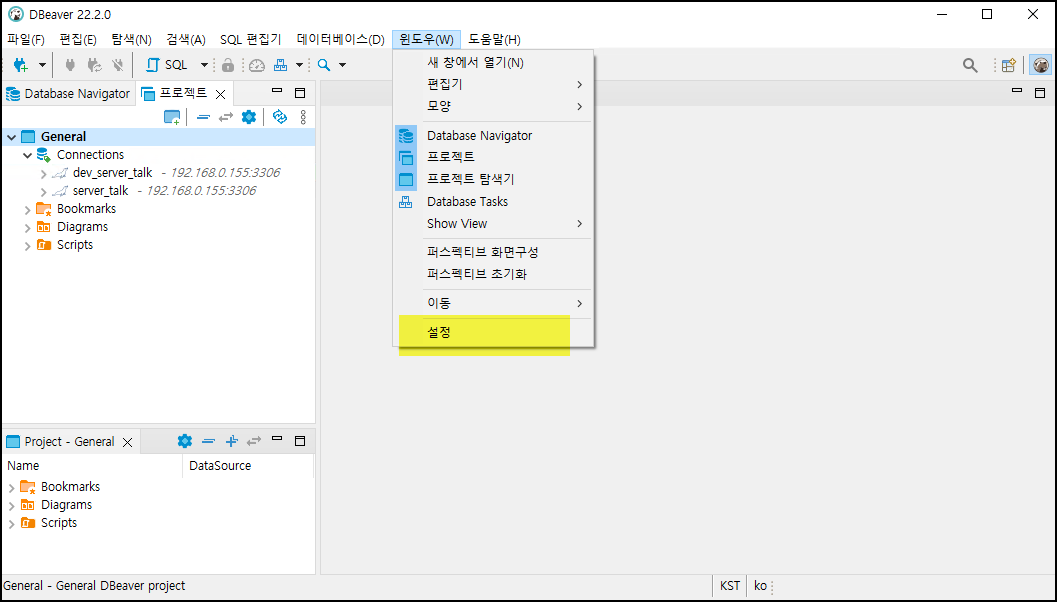
Task: Toggle link with editor in the Project - General panel
Action: point(254,441)
